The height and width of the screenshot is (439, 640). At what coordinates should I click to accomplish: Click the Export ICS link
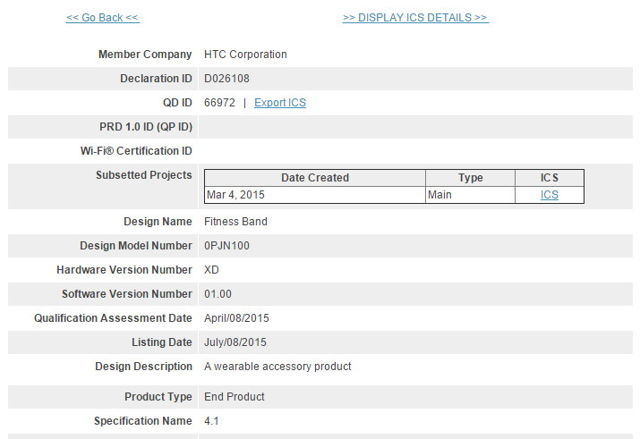(x=280, y=103)
